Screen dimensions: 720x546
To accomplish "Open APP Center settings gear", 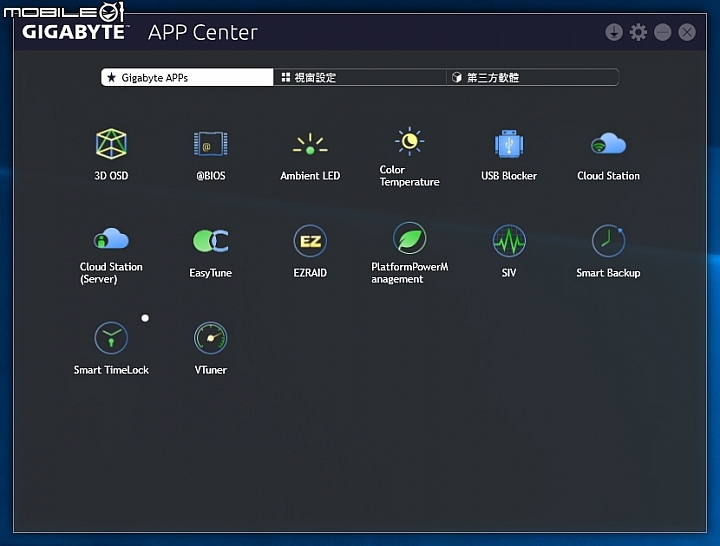I will point(638,32).
